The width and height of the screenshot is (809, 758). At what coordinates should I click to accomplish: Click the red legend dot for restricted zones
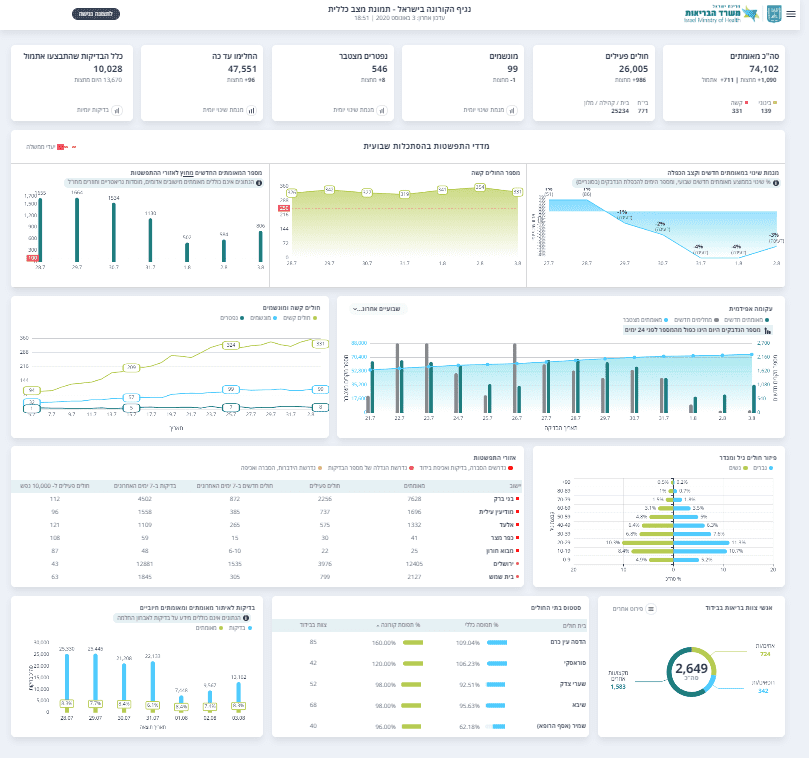(x=511, y=468)
